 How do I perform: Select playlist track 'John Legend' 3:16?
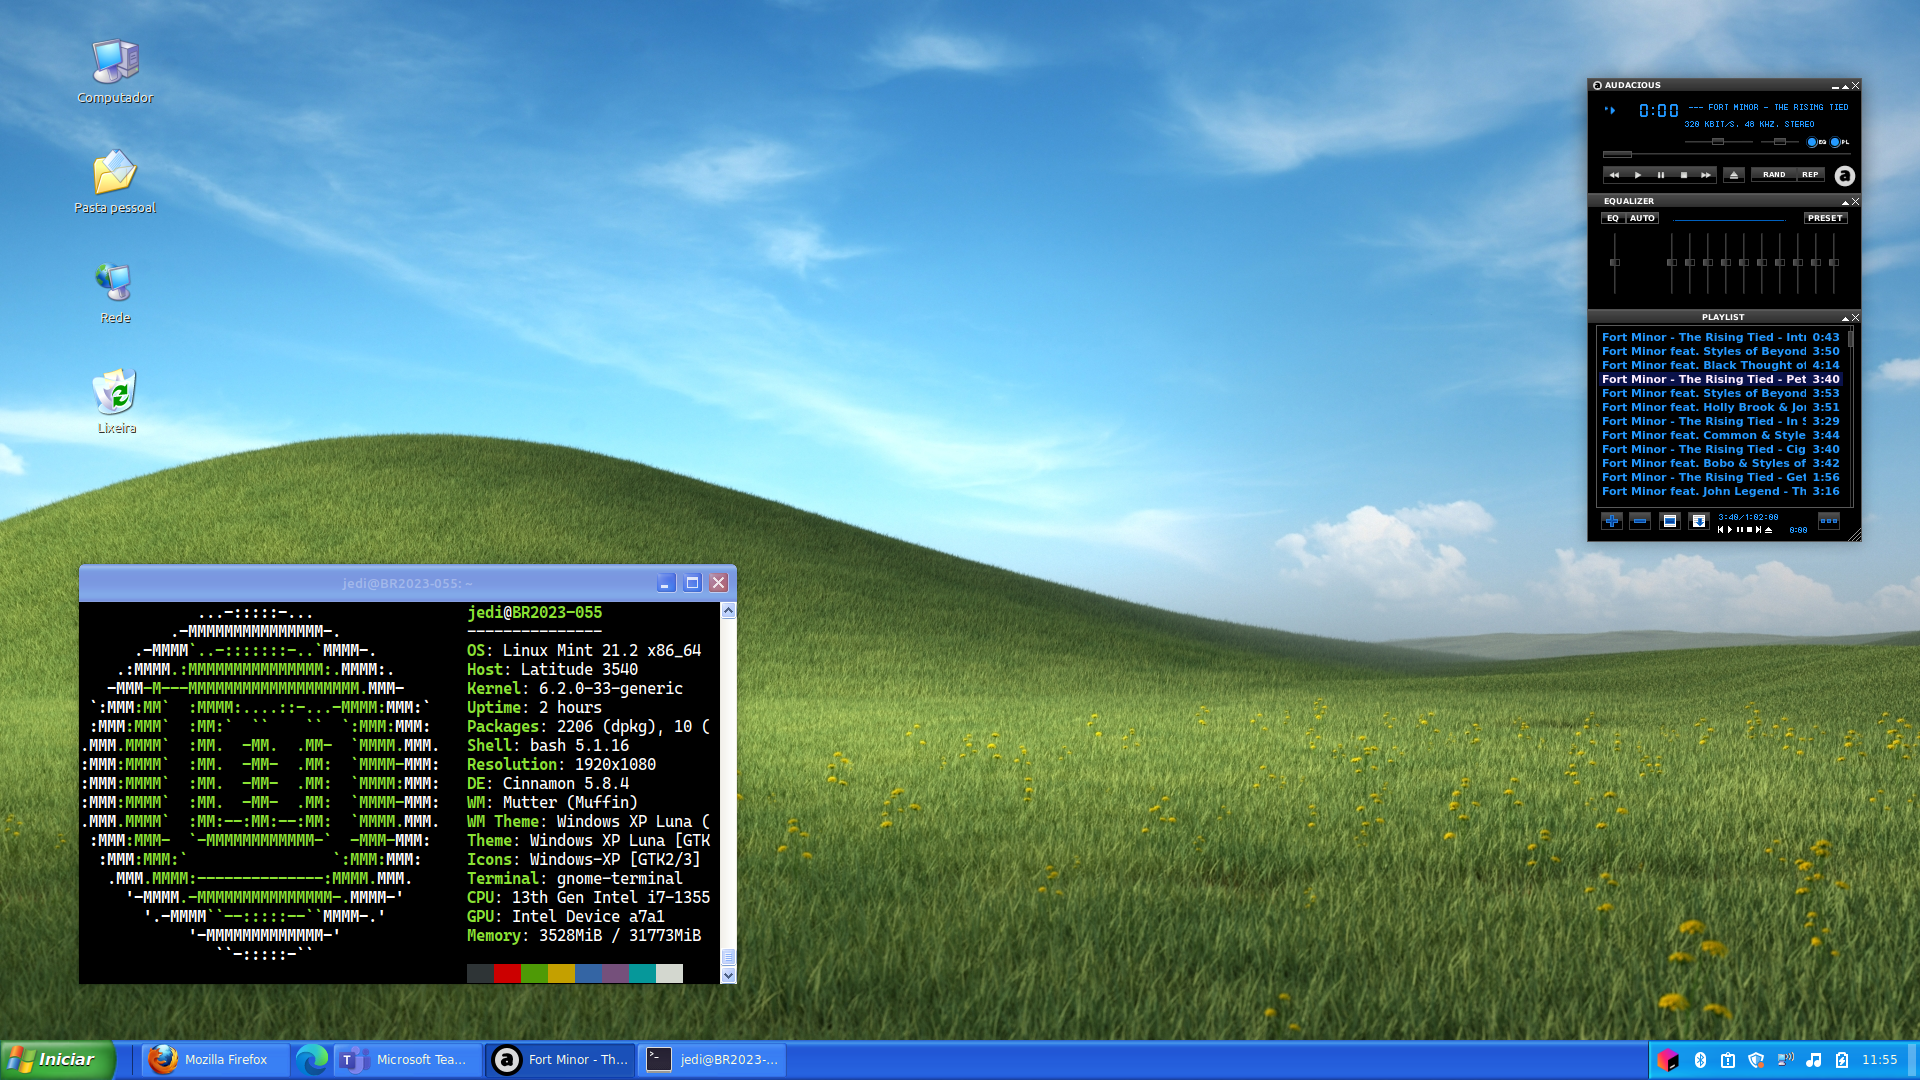(1721, 491)
